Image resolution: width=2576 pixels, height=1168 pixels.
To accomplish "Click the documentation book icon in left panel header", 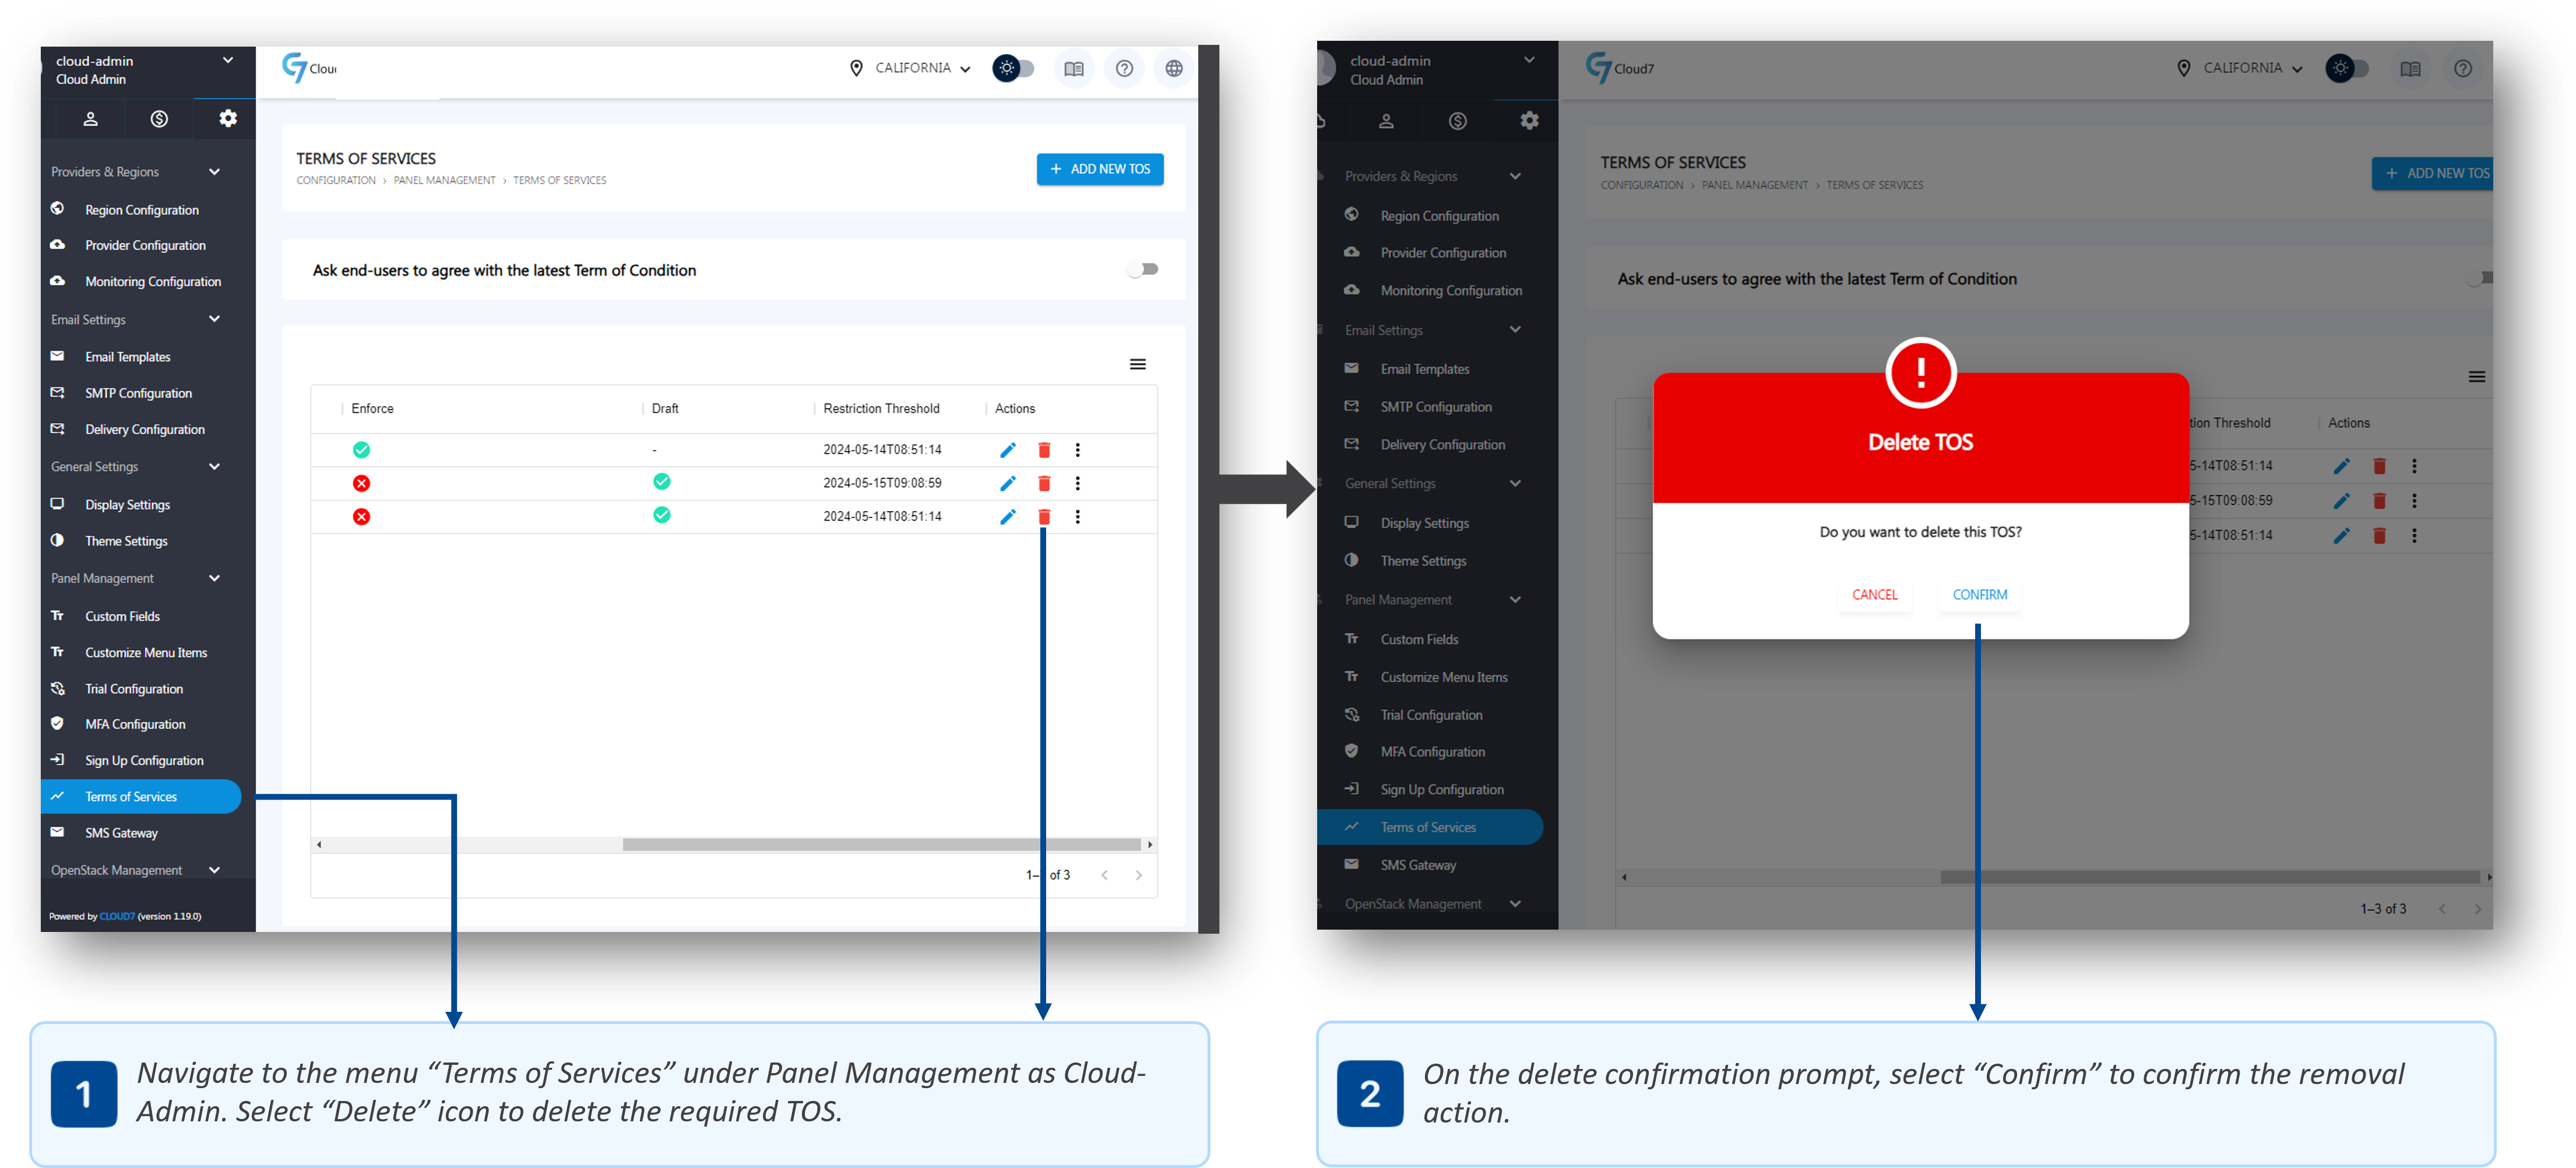I will [x=1073, y=69].
